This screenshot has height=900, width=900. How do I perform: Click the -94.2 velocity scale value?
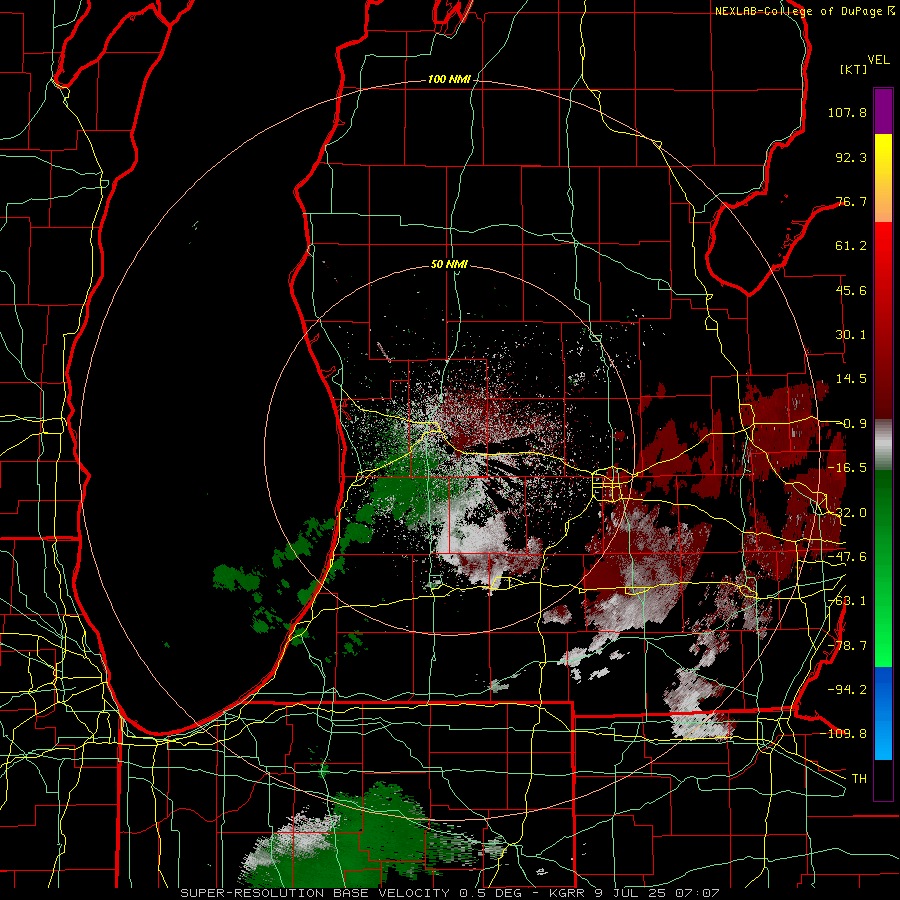(847, 690)
